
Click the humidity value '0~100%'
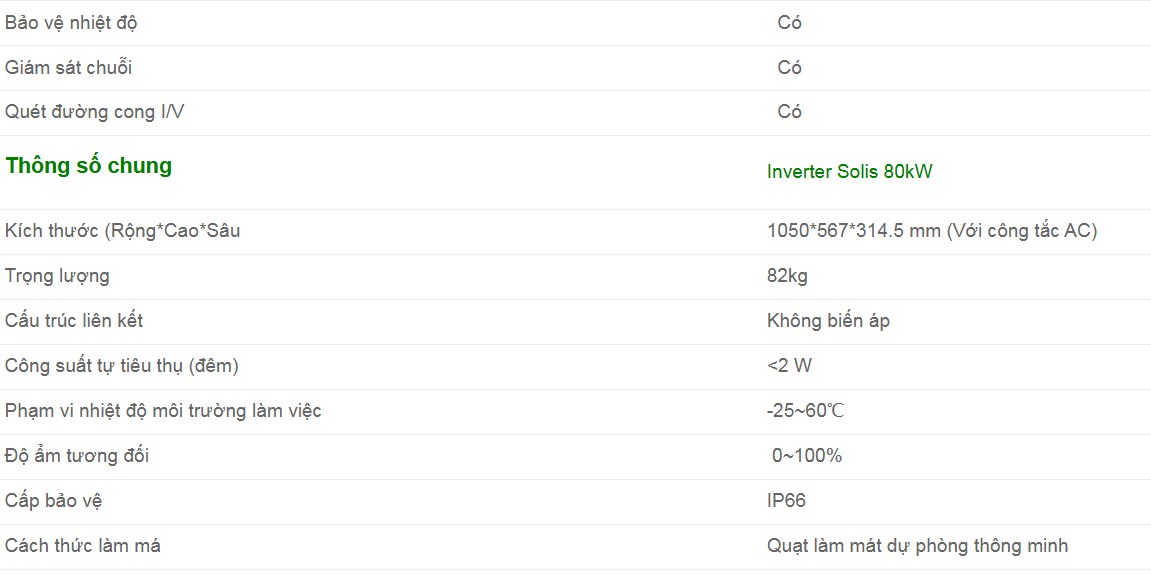pyautogui.click(x=806, y=456)
